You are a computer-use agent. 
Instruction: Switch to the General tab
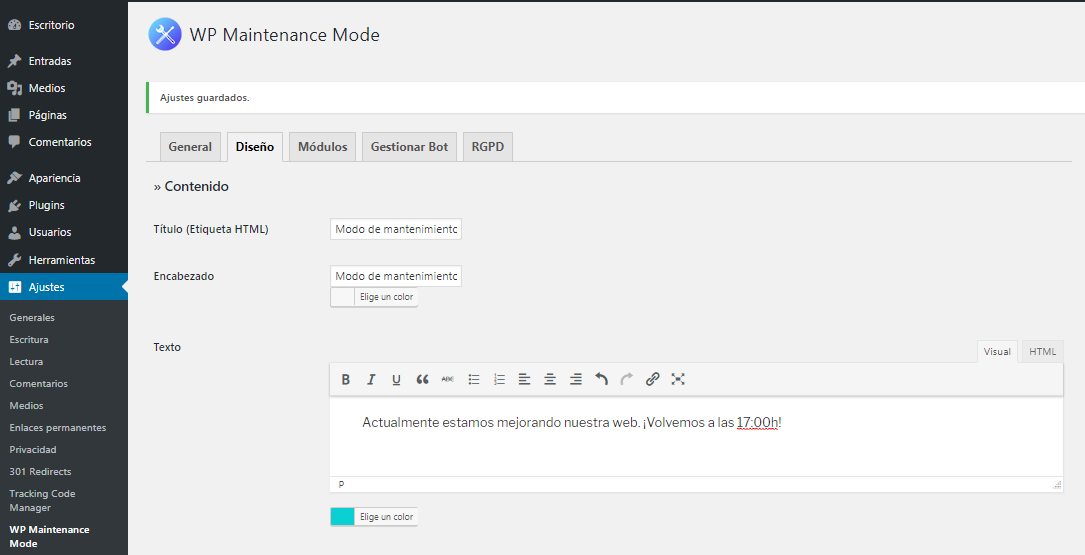click(190, 147)
